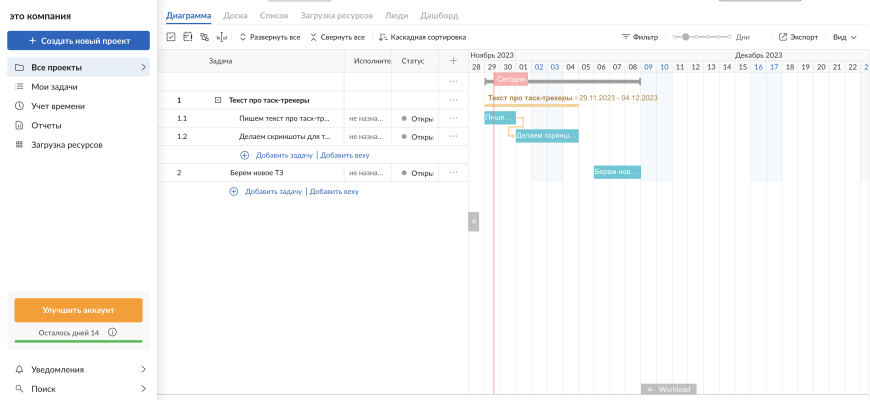
Task: Click the calendar icon in the Gantt toolbar
Action: 187,37
